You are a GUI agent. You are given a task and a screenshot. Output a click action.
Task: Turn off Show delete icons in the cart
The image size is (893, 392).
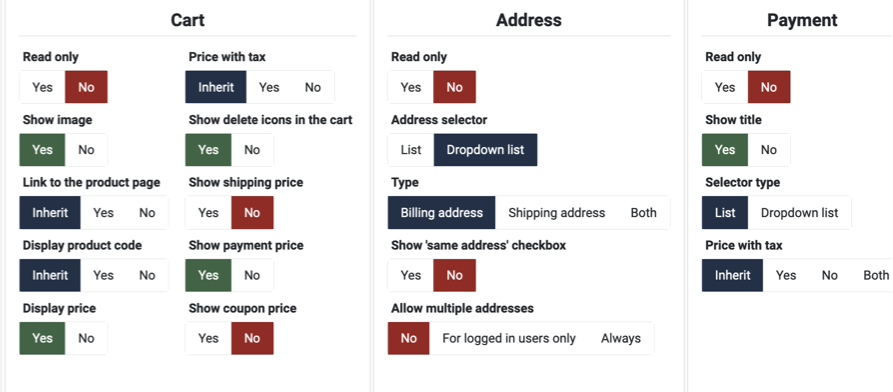tap(252, 150)
